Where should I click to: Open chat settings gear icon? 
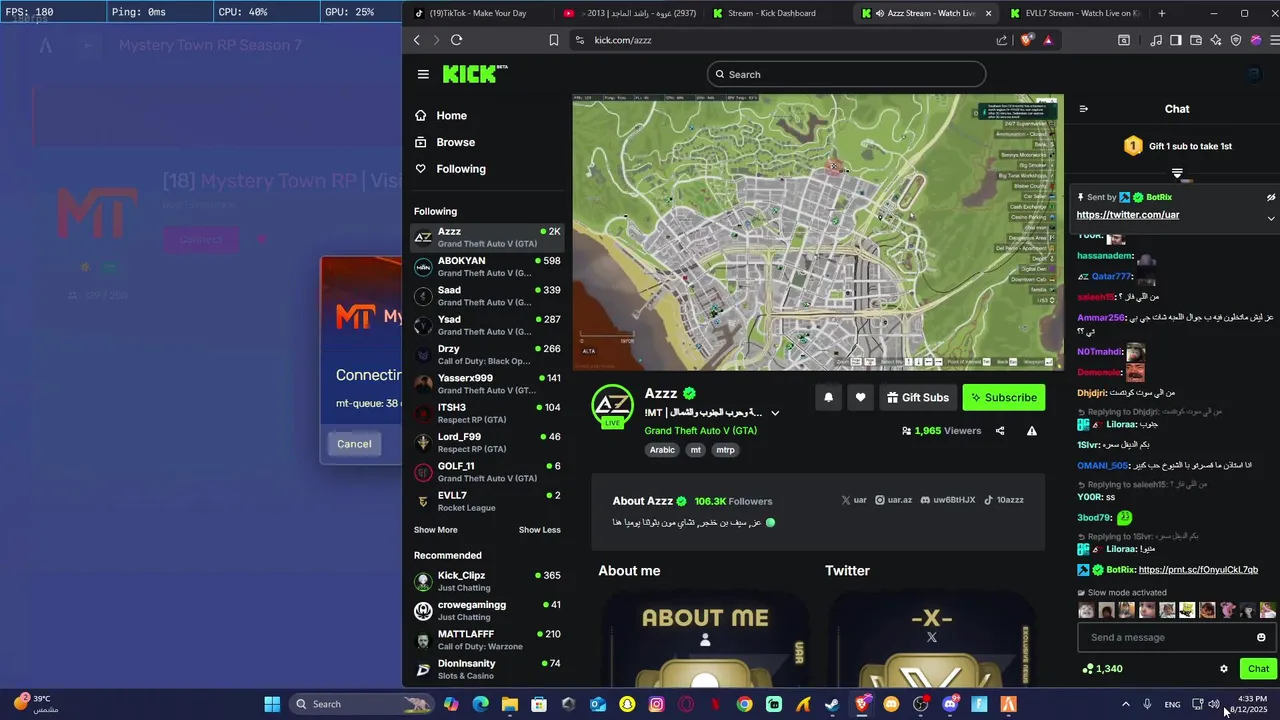[1223, 669]
